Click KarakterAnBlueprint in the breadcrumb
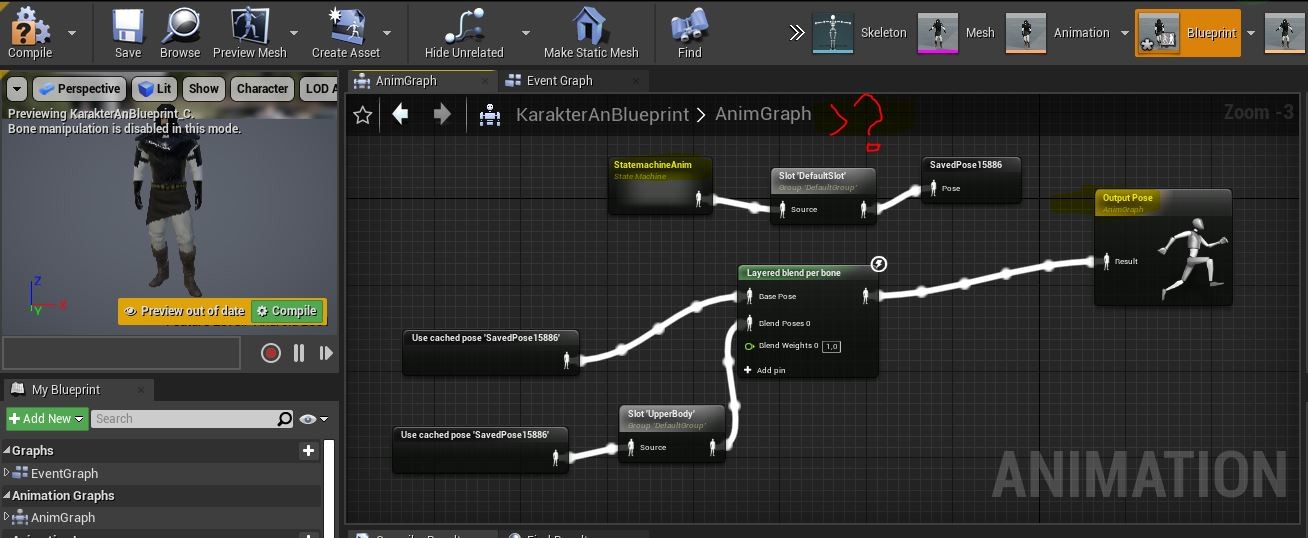Screen dimensions: 1308x538 tap(602, 114)
